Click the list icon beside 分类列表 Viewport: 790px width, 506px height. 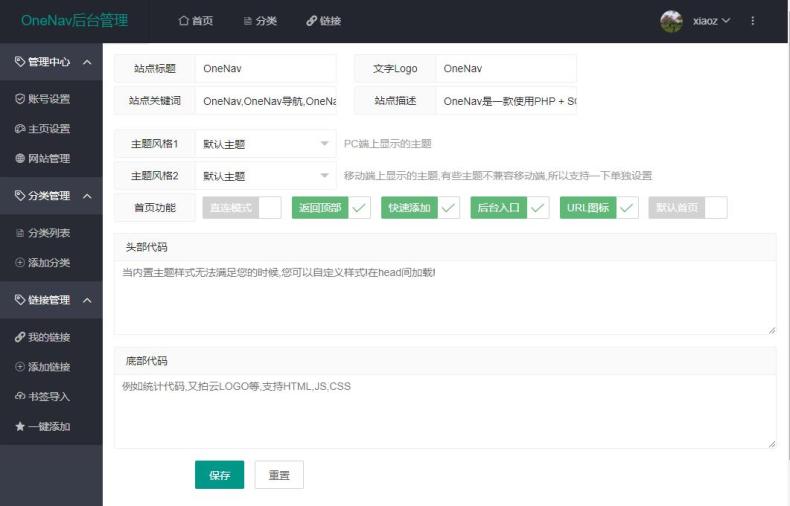[20, 233]
